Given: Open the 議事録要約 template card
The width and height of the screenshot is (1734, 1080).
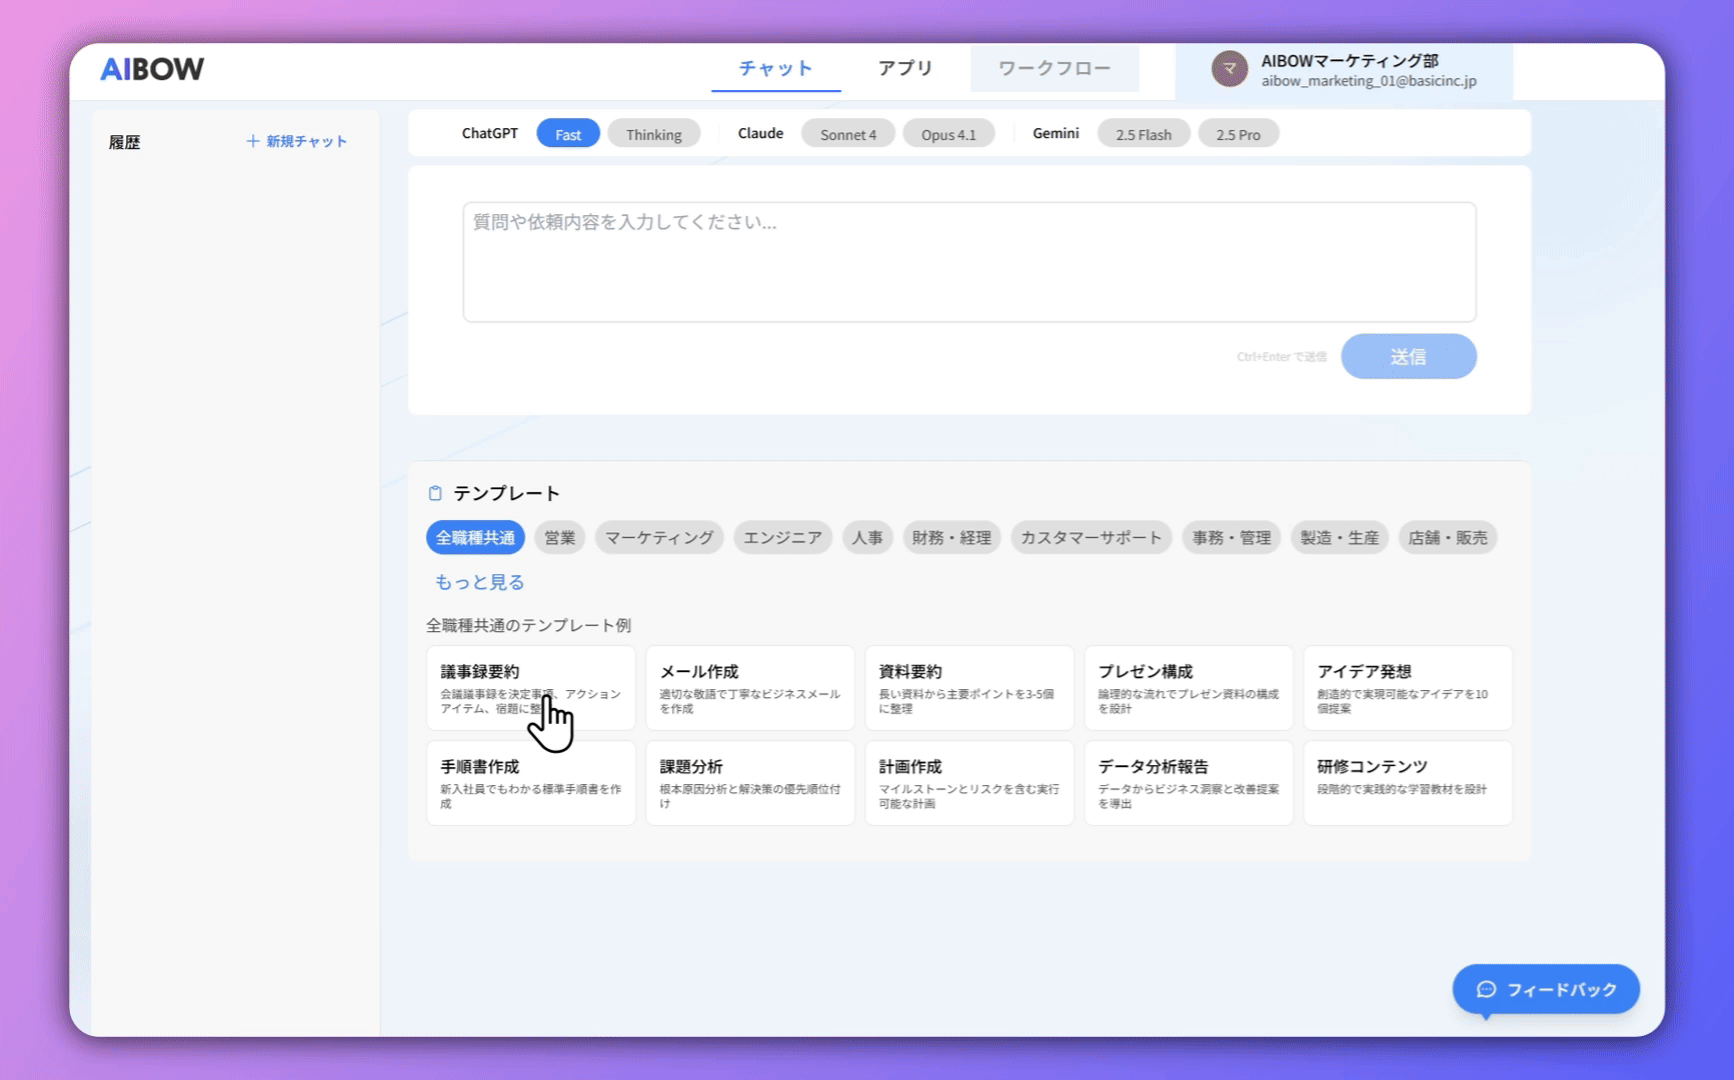Looking at the screenshot, I should 530,688.
